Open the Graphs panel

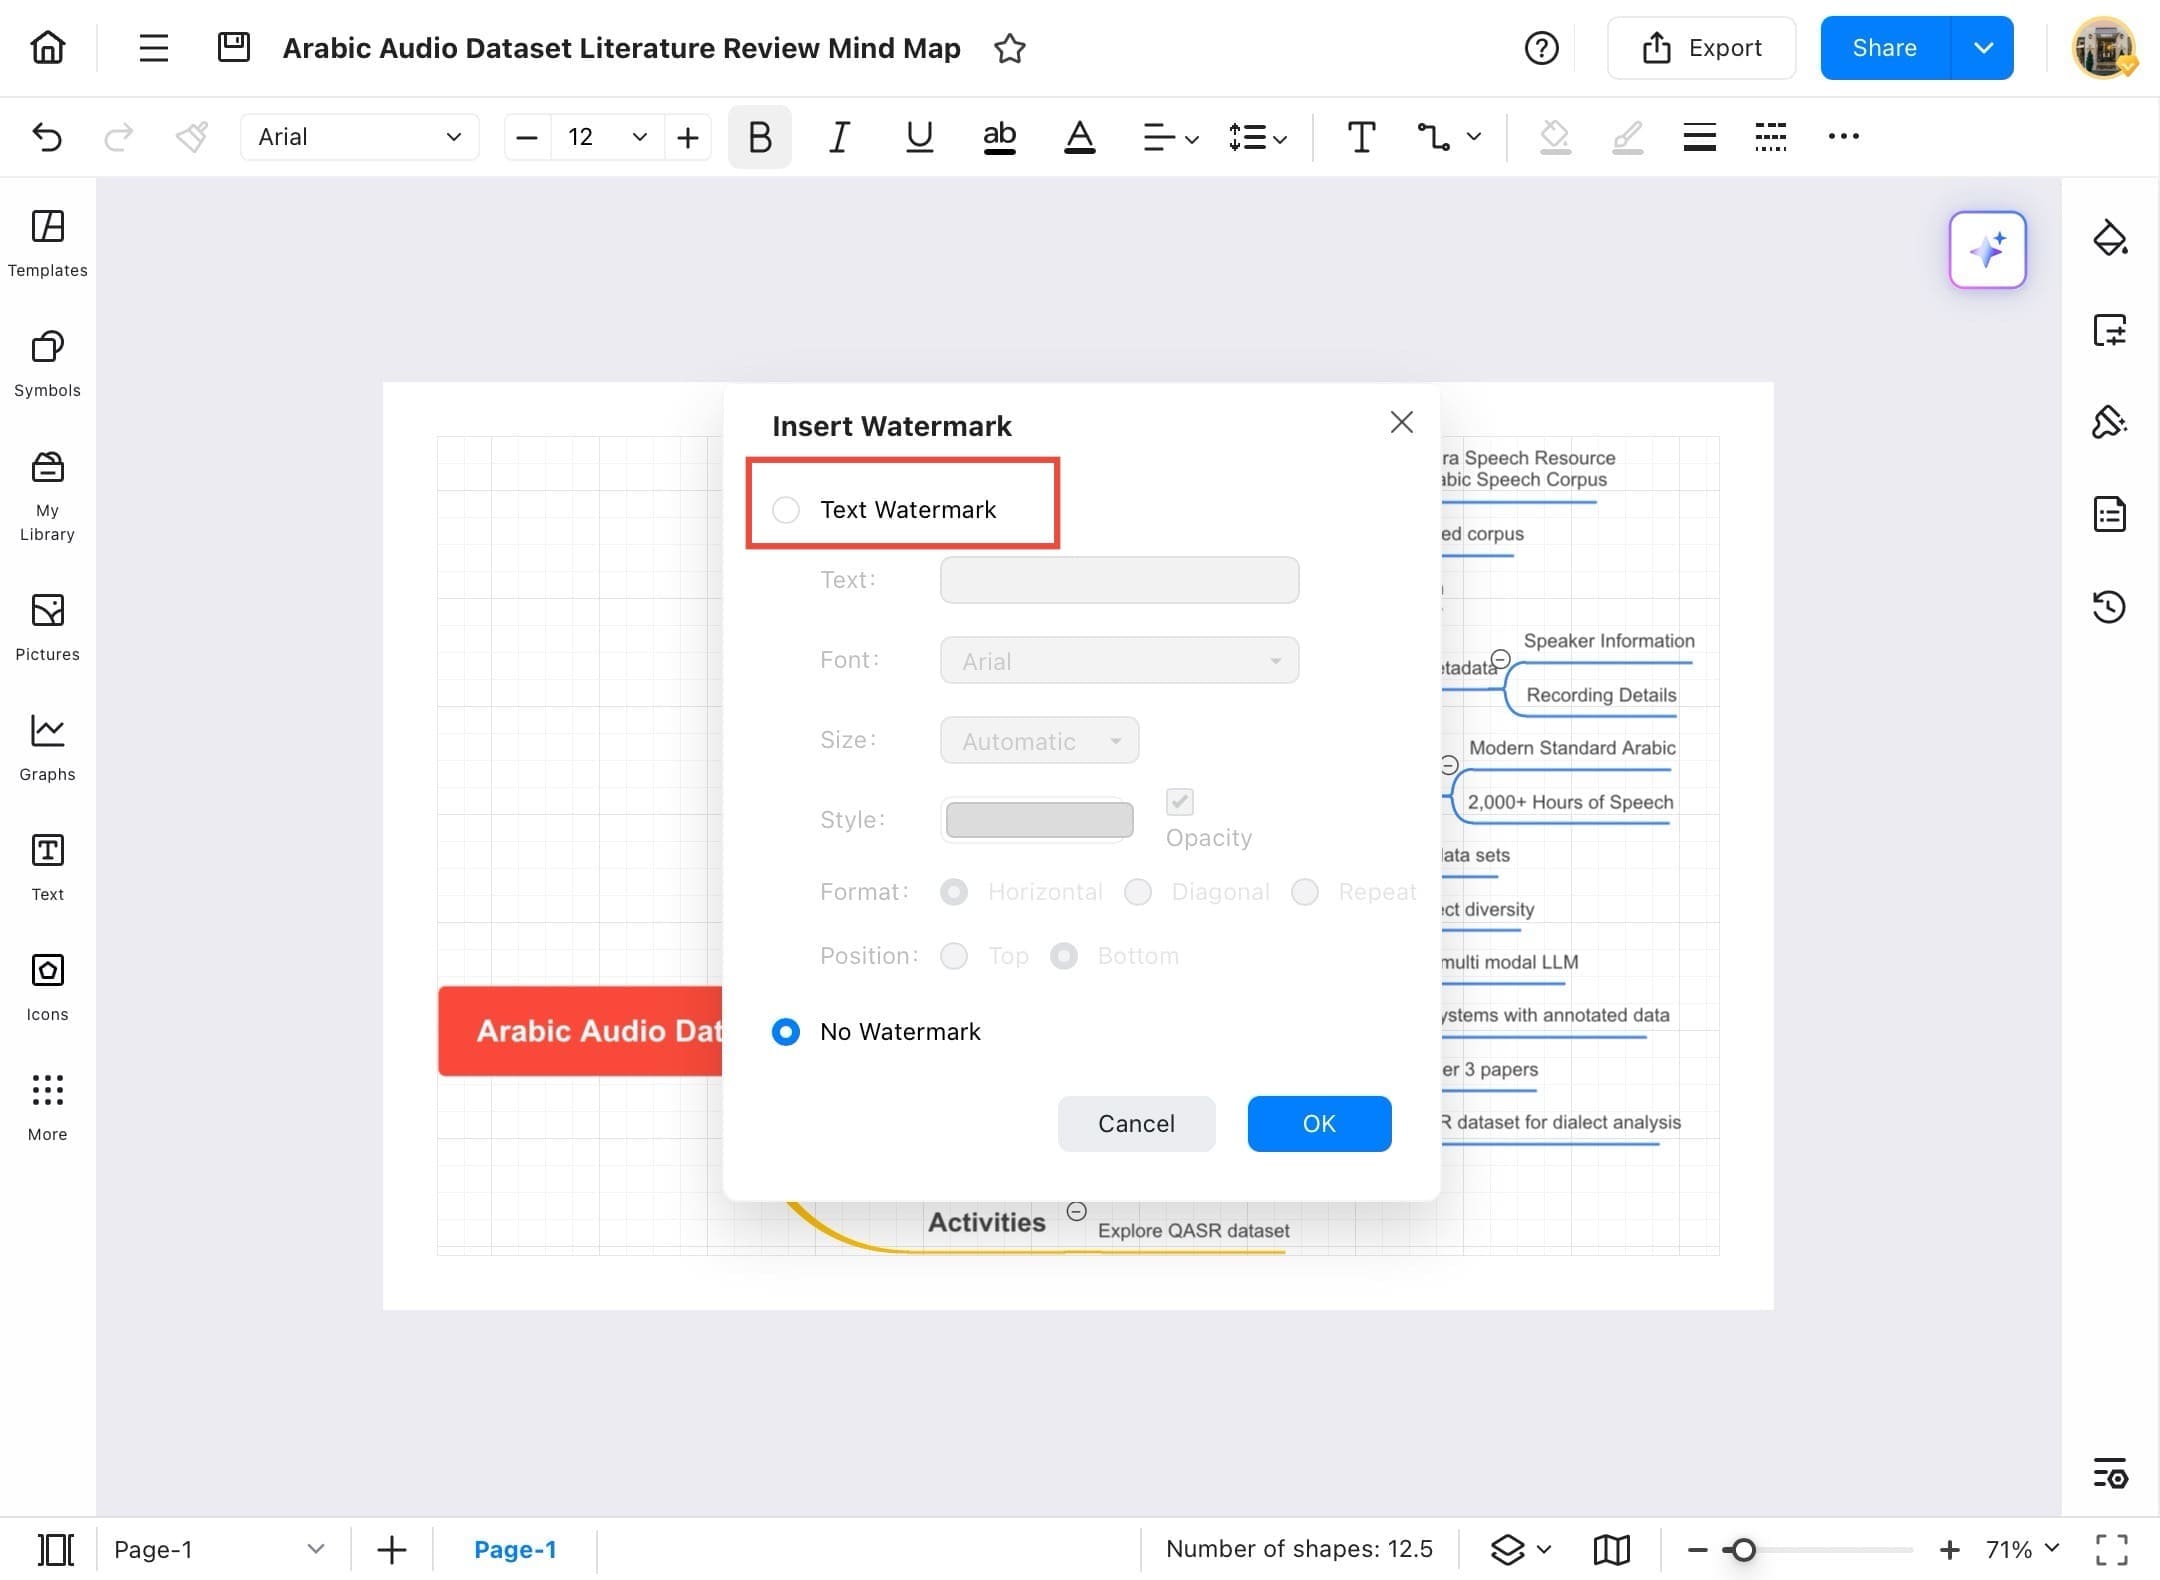click(x=46, y=747)
